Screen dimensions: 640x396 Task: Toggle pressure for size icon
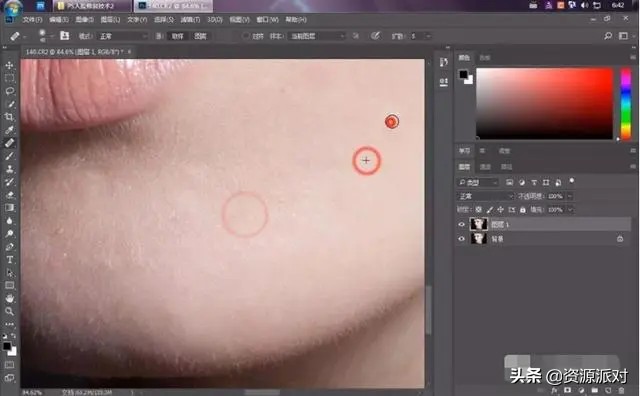pos(376,36)
